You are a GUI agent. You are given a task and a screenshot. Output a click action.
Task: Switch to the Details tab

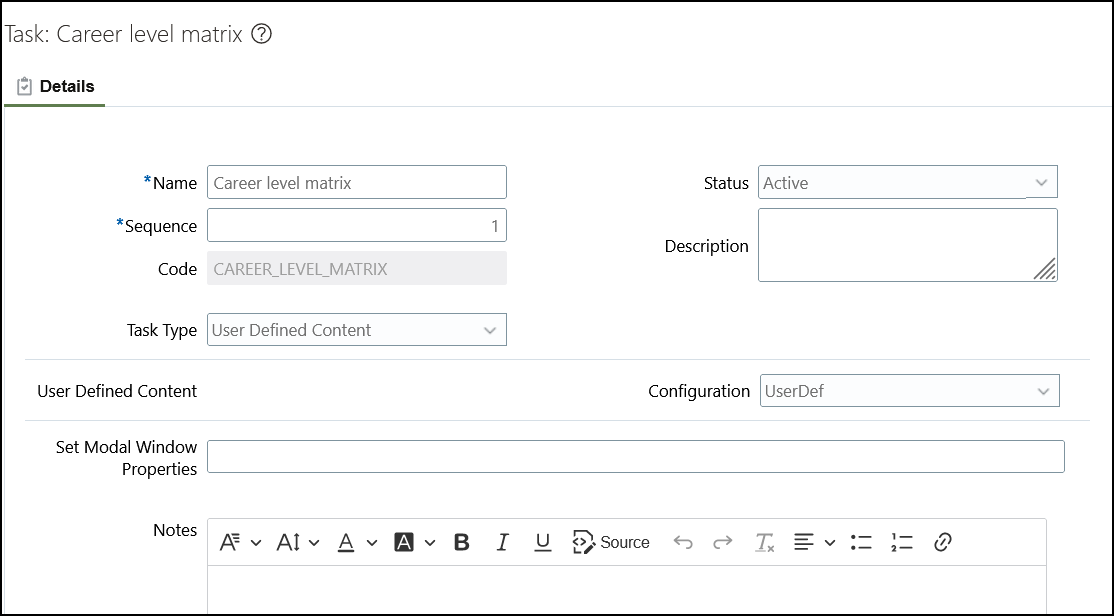pyautogui.click(x=56, y=87)
